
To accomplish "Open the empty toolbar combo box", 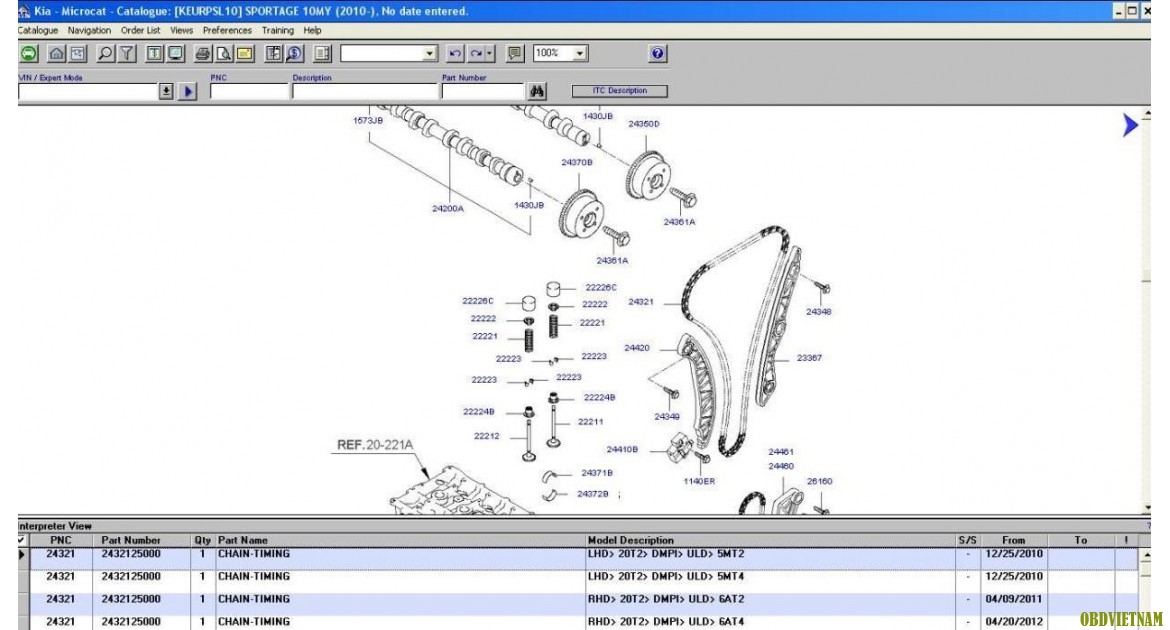I will click(x=389, y=54).
